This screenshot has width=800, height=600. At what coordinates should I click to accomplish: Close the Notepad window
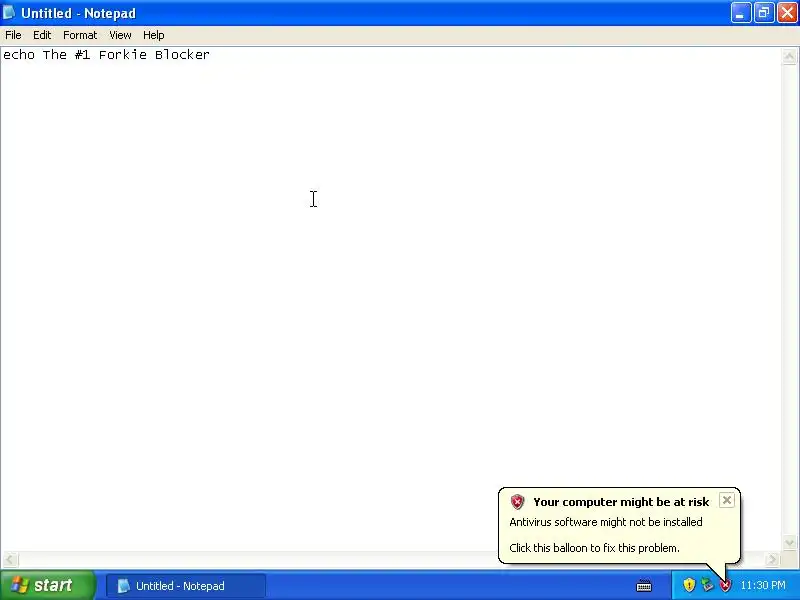[787, 13]
